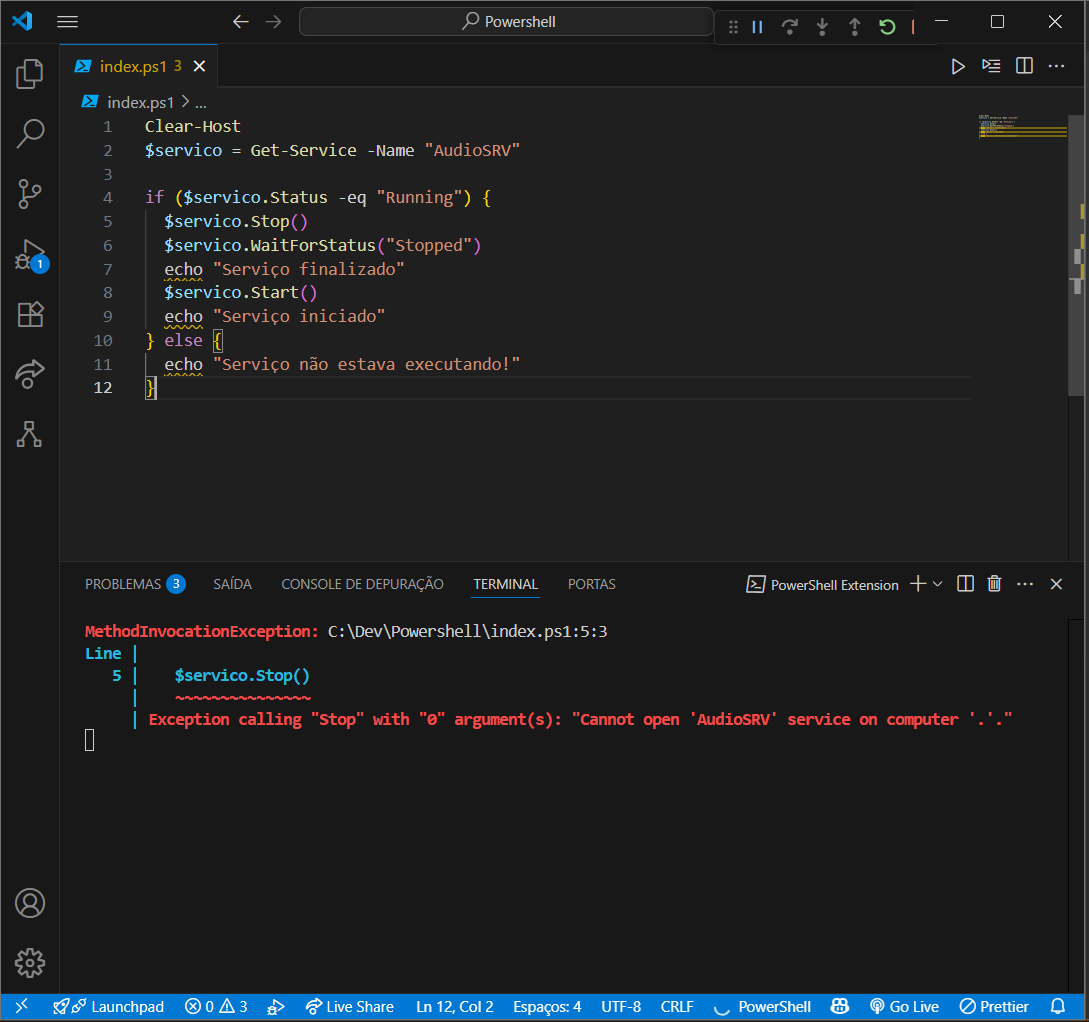Viewport: 1089px width, 1022px height.
Task: Change indentation via Espaços: 4
Action: 547,1007
